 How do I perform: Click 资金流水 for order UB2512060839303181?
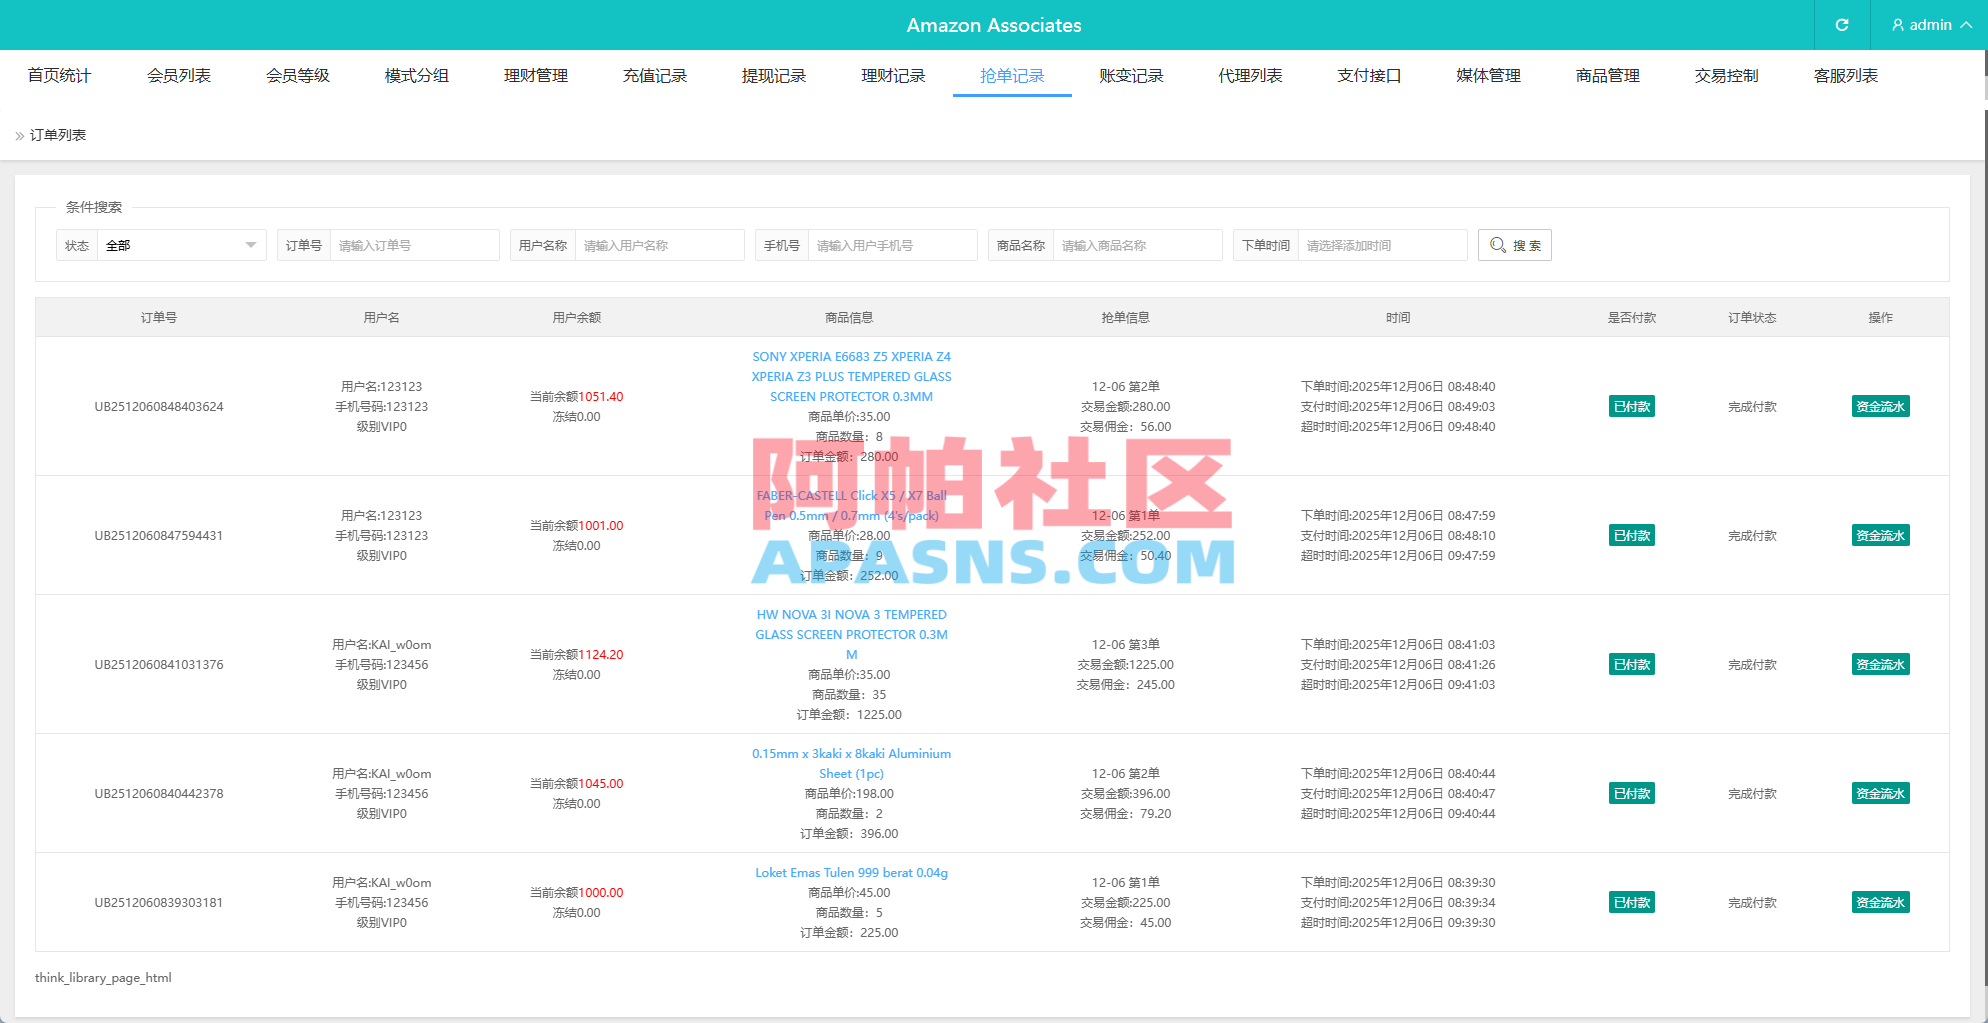point(1880,902)
